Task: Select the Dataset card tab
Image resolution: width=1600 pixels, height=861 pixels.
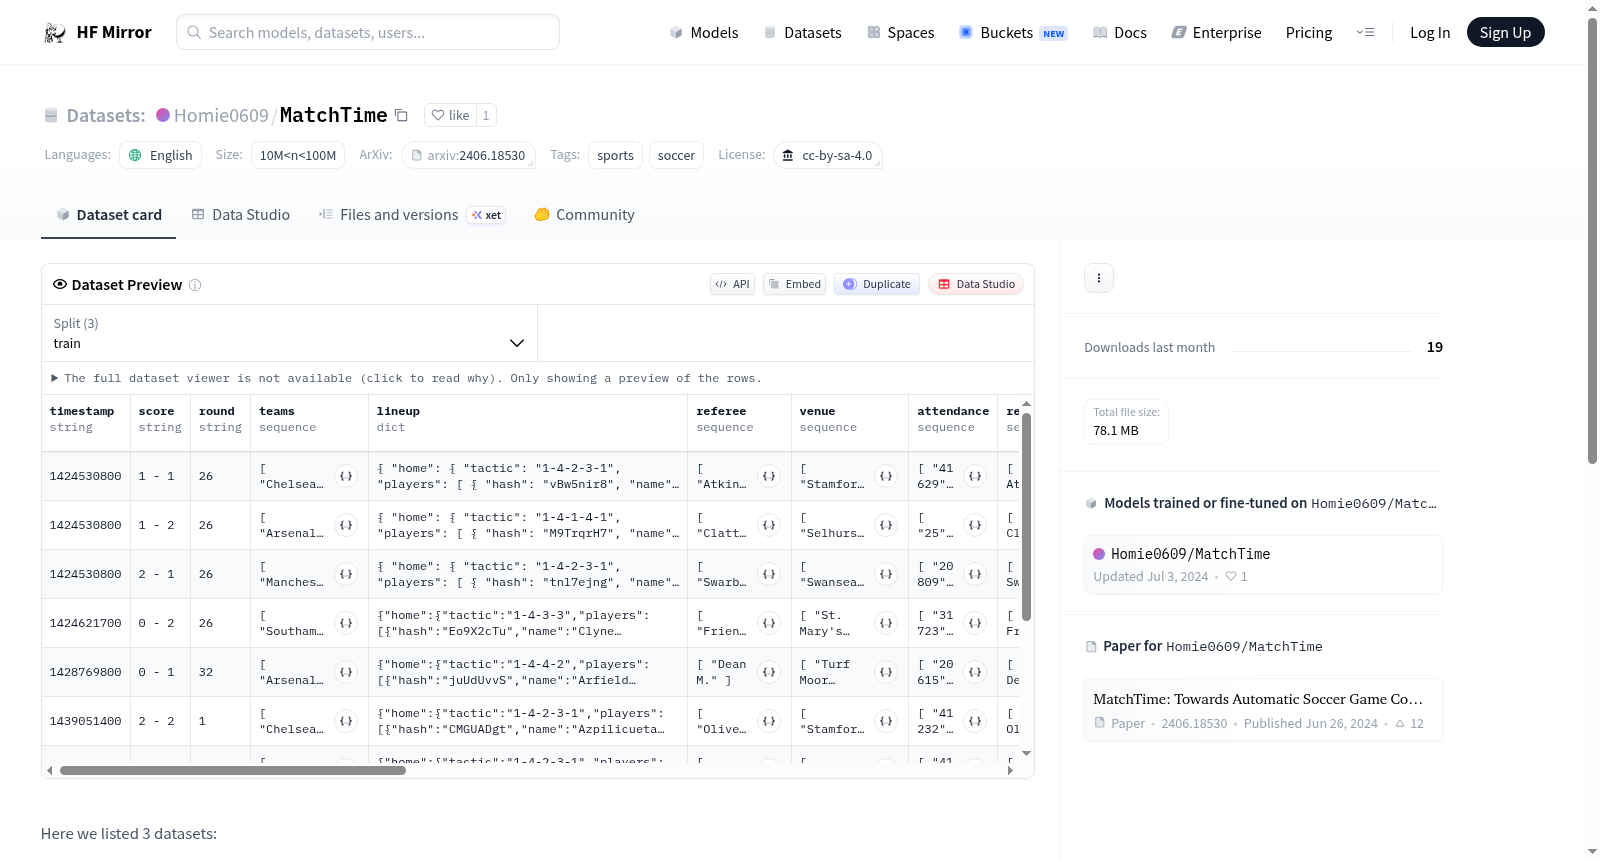Action: click(x=108, y=215)
